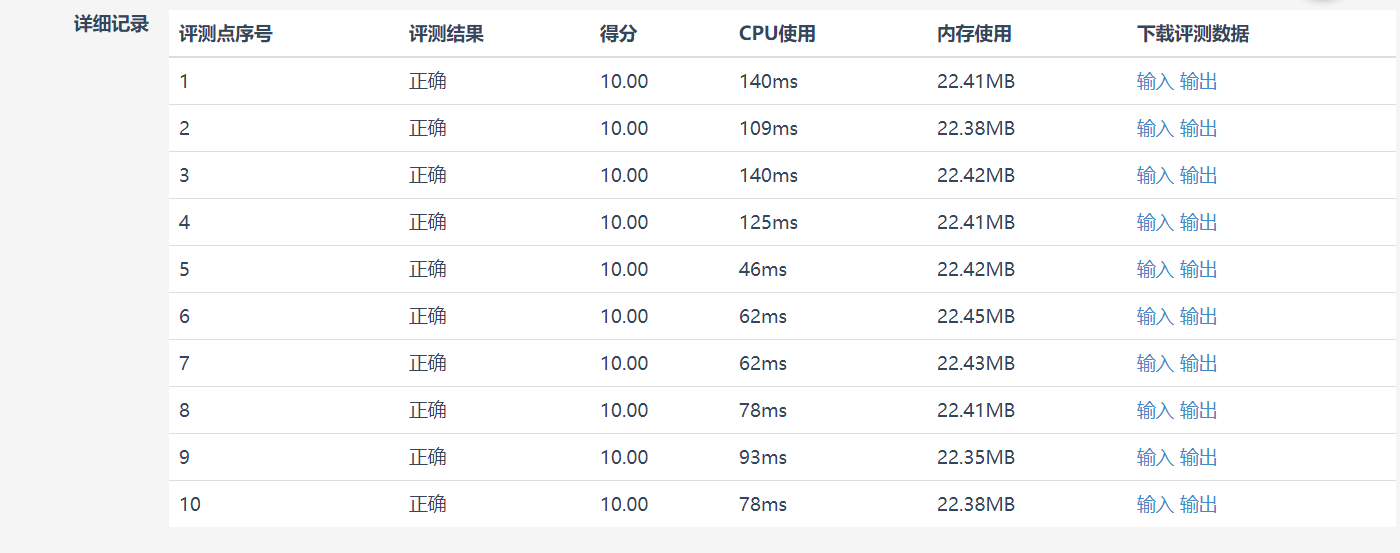Click 输入 for test point 3
Viewport: 1400px width, 553px height.
tap(1154, 176)
